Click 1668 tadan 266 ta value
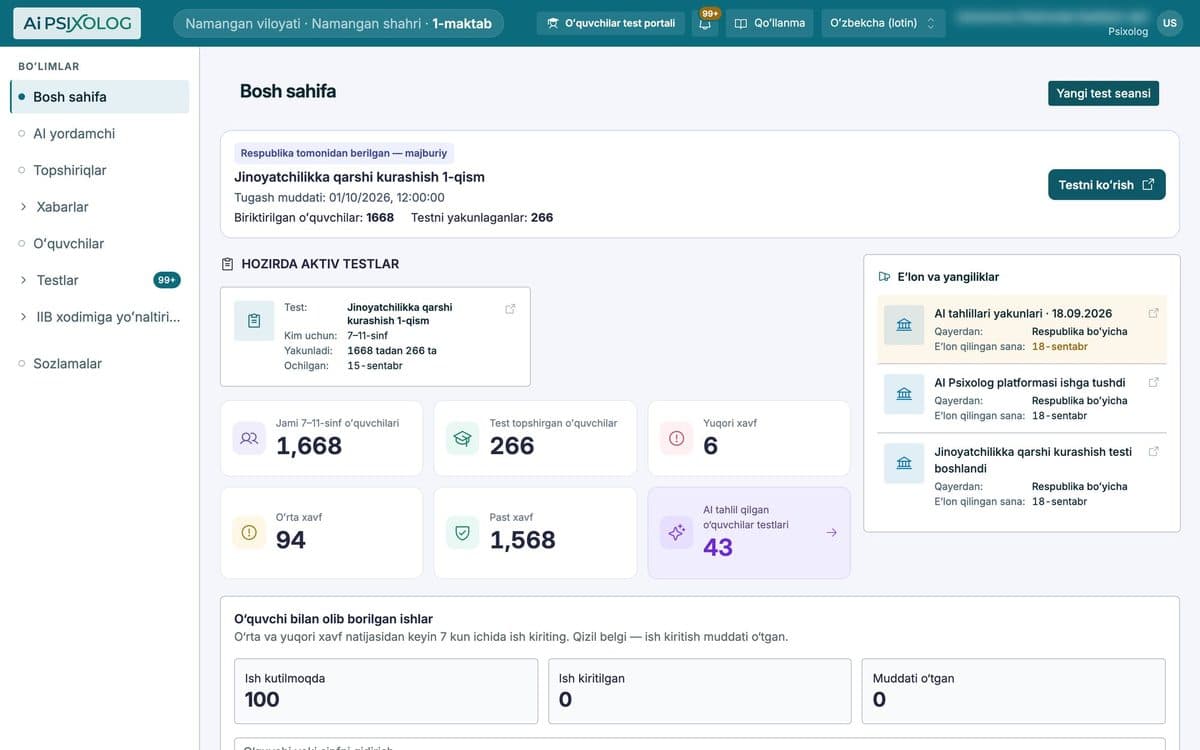 tap(392, 351)
